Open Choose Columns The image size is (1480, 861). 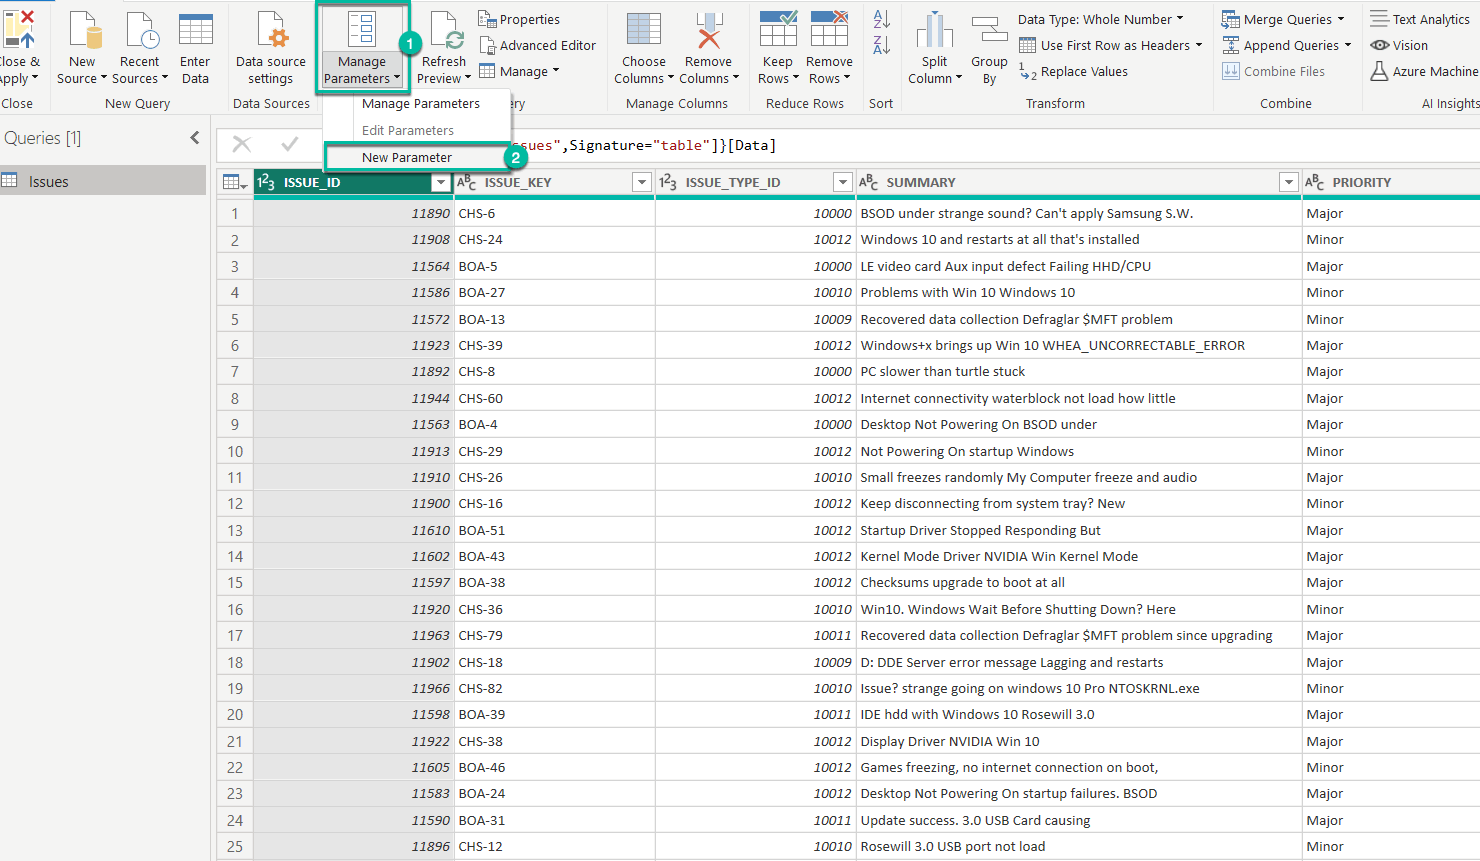[643, 47]
